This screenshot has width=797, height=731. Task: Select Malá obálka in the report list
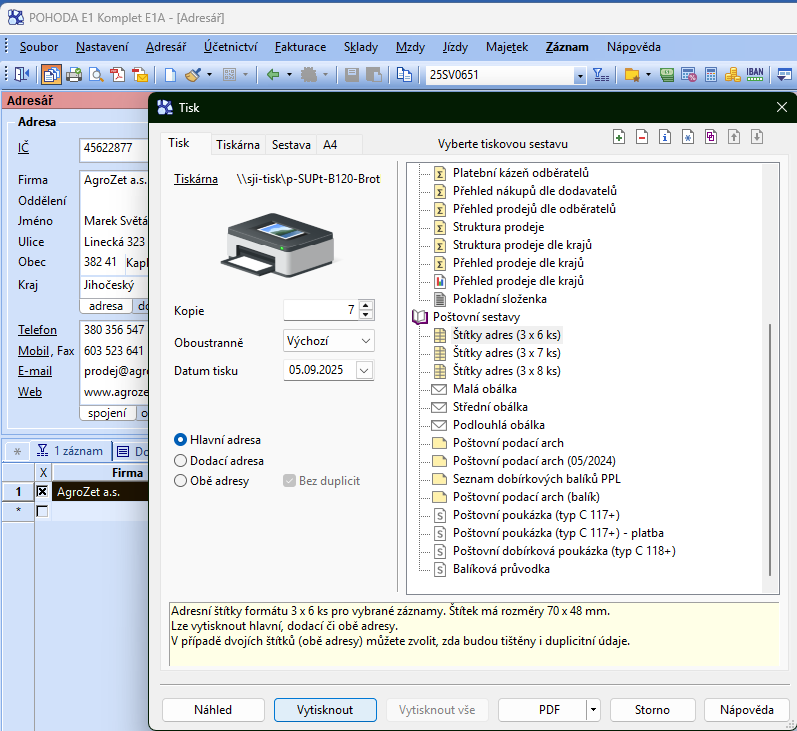(484, 389)
